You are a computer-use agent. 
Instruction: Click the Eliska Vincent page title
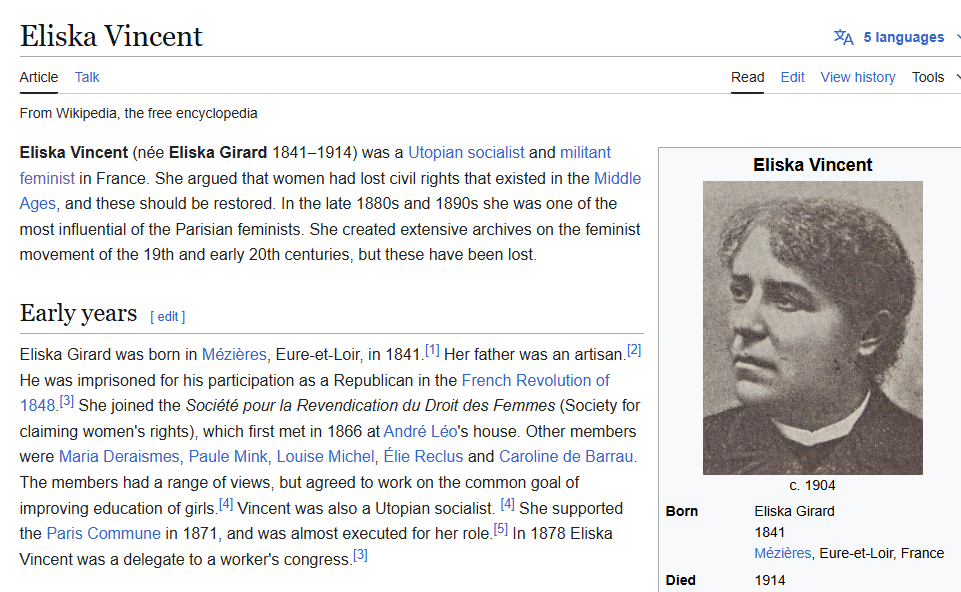click(x=111, y=36)
